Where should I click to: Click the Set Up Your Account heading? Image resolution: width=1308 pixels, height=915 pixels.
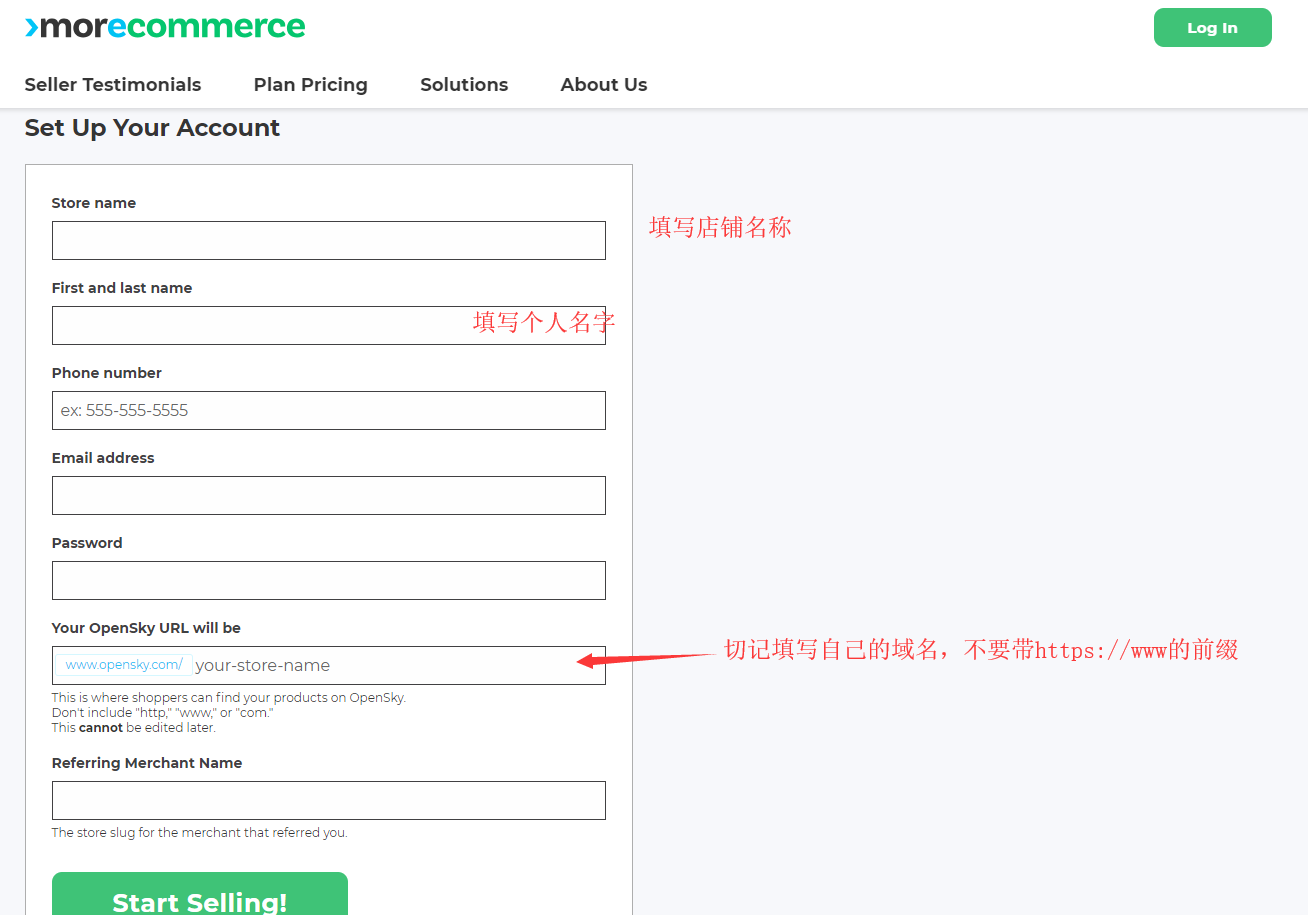click(x=152, y=128)
